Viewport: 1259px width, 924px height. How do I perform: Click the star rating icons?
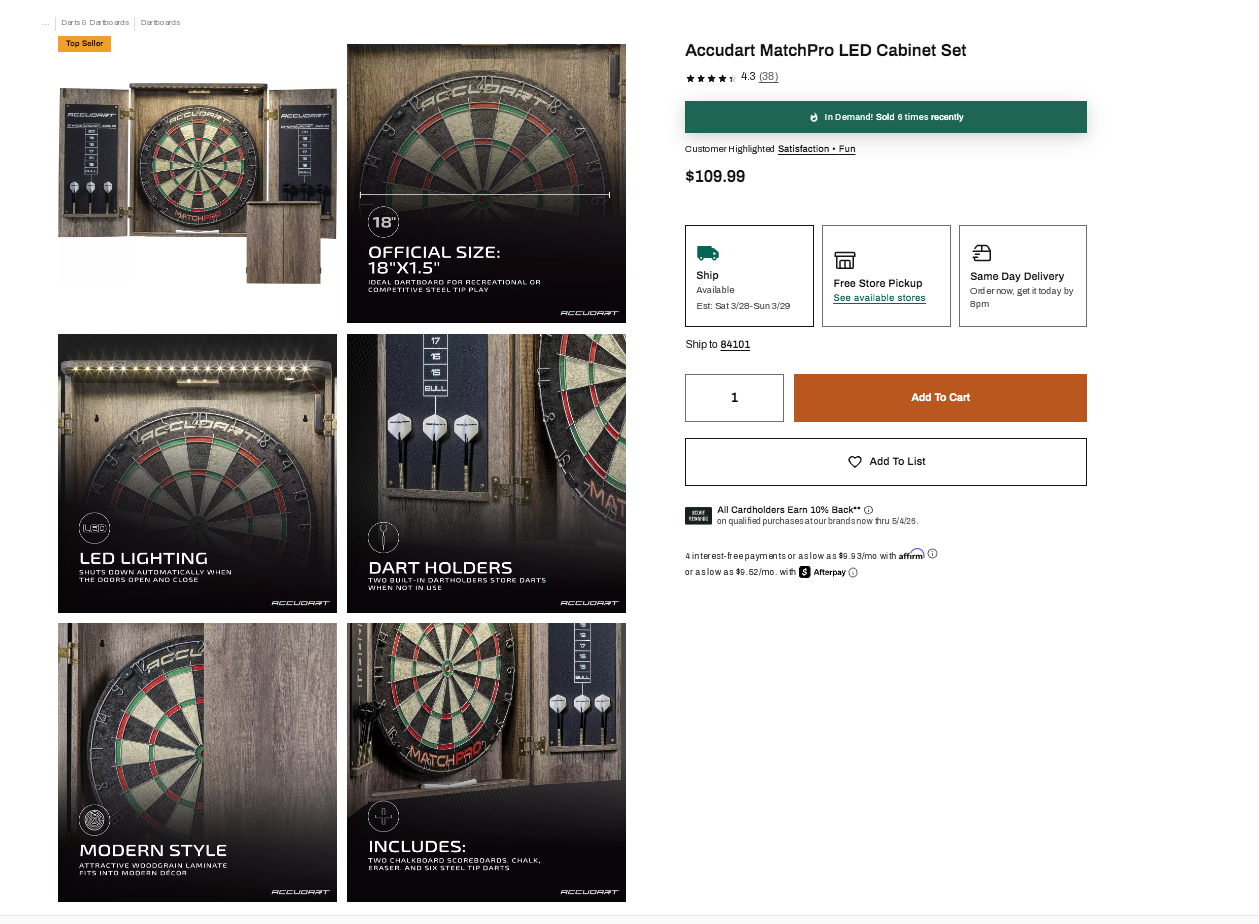tap(710, 78)
